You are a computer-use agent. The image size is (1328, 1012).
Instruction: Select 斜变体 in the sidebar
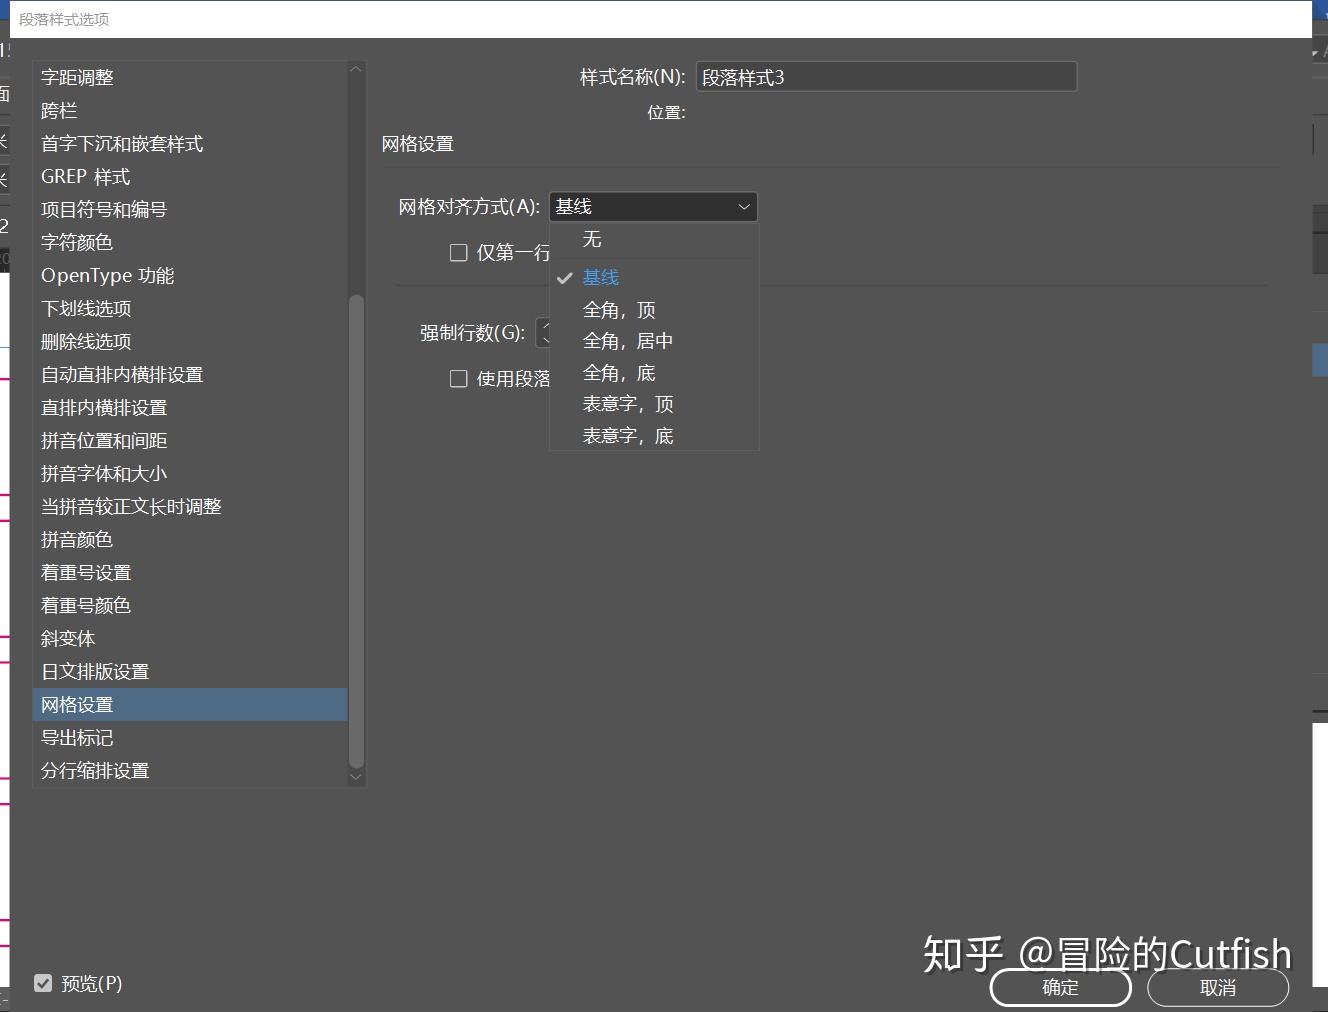click(x=67, y=638)
